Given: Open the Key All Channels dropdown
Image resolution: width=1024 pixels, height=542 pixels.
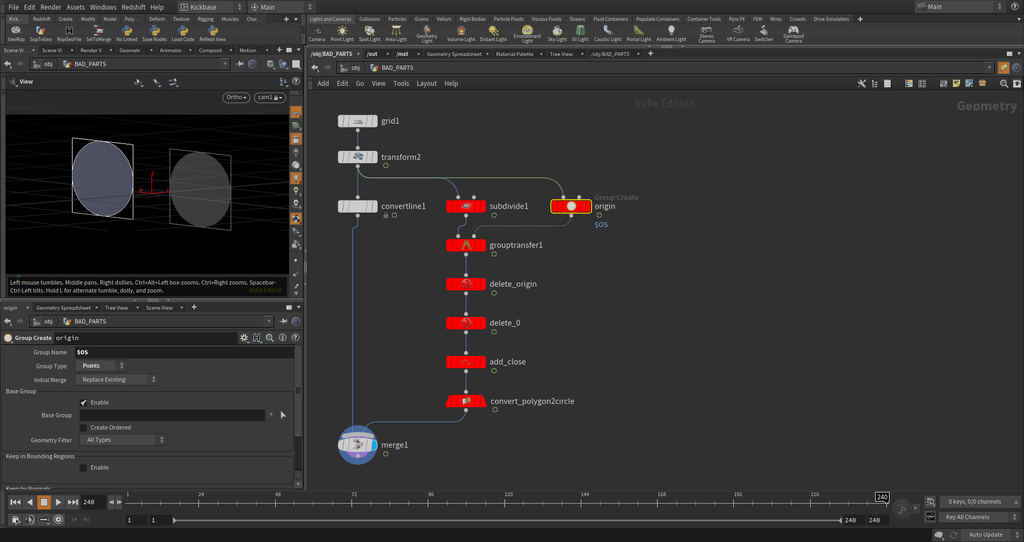Looking at the screenshot, I should coord(980,517).
